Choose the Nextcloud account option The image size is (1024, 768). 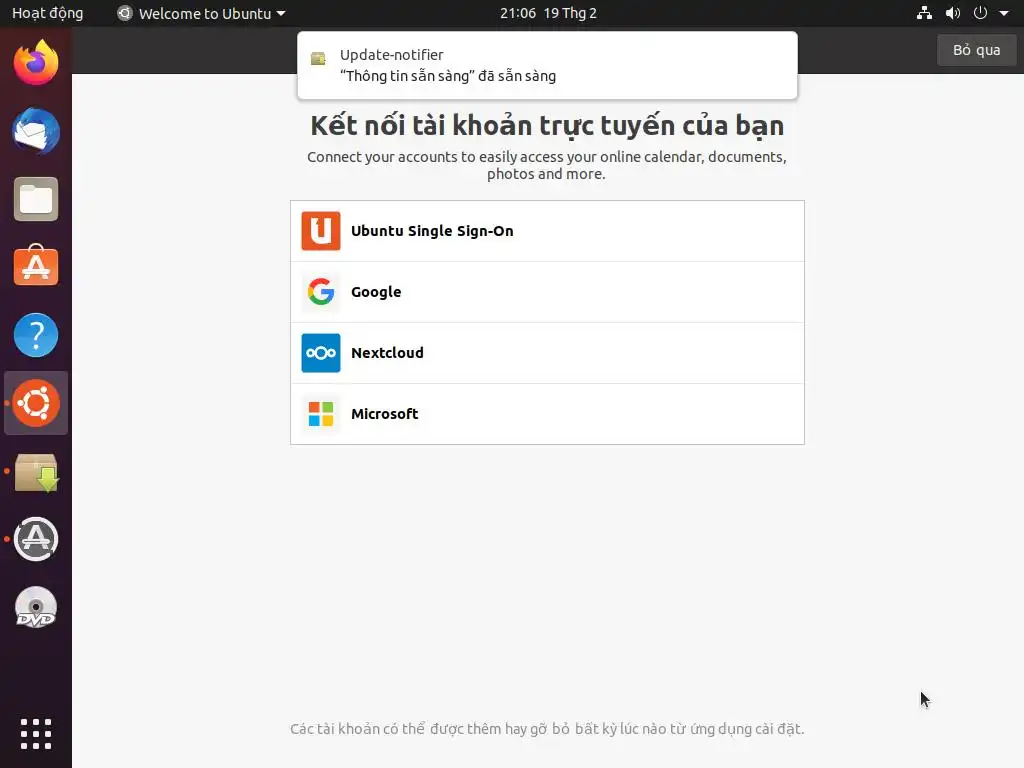click(547, 353)
